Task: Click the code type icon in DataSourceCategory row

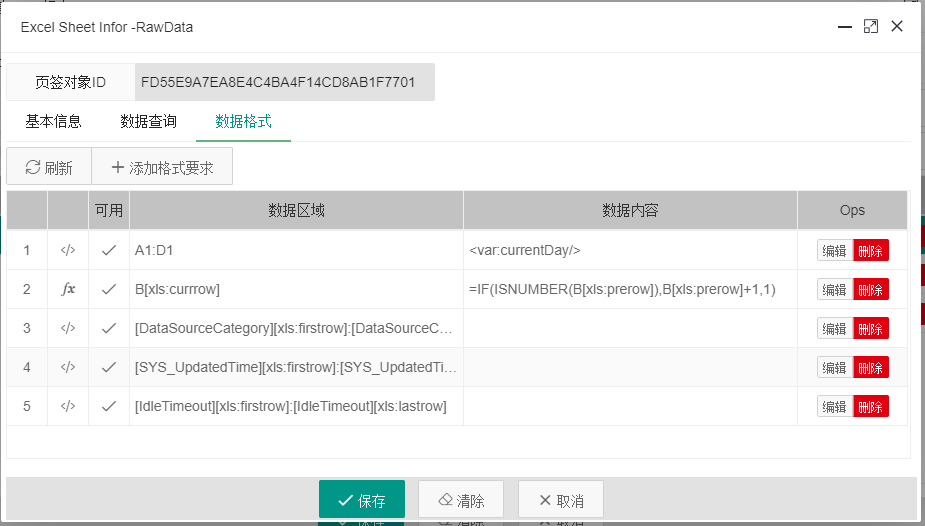Action: pos(68,328)
